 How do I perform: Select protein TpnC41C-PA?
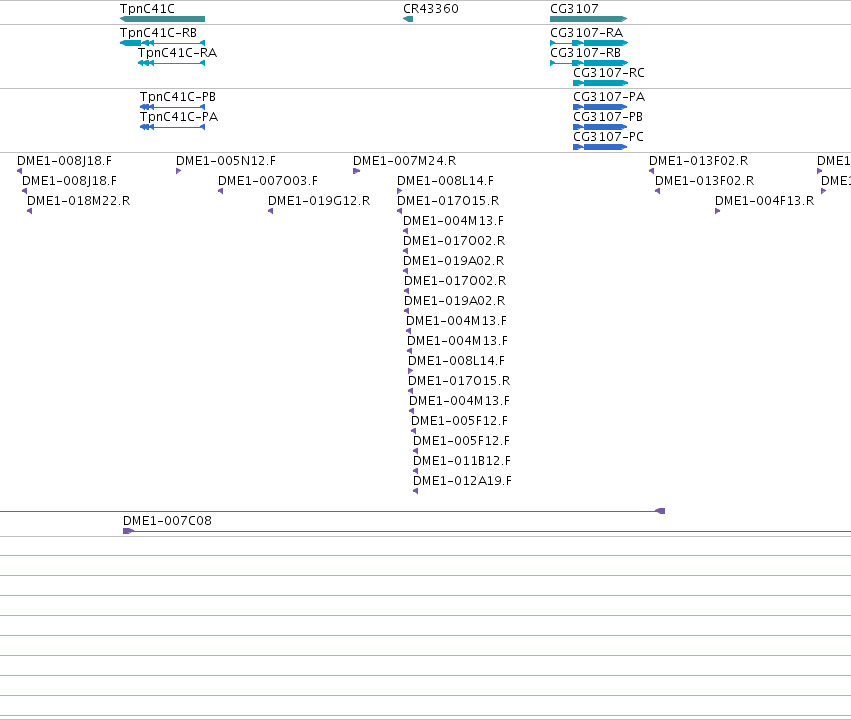click(179, 117)
